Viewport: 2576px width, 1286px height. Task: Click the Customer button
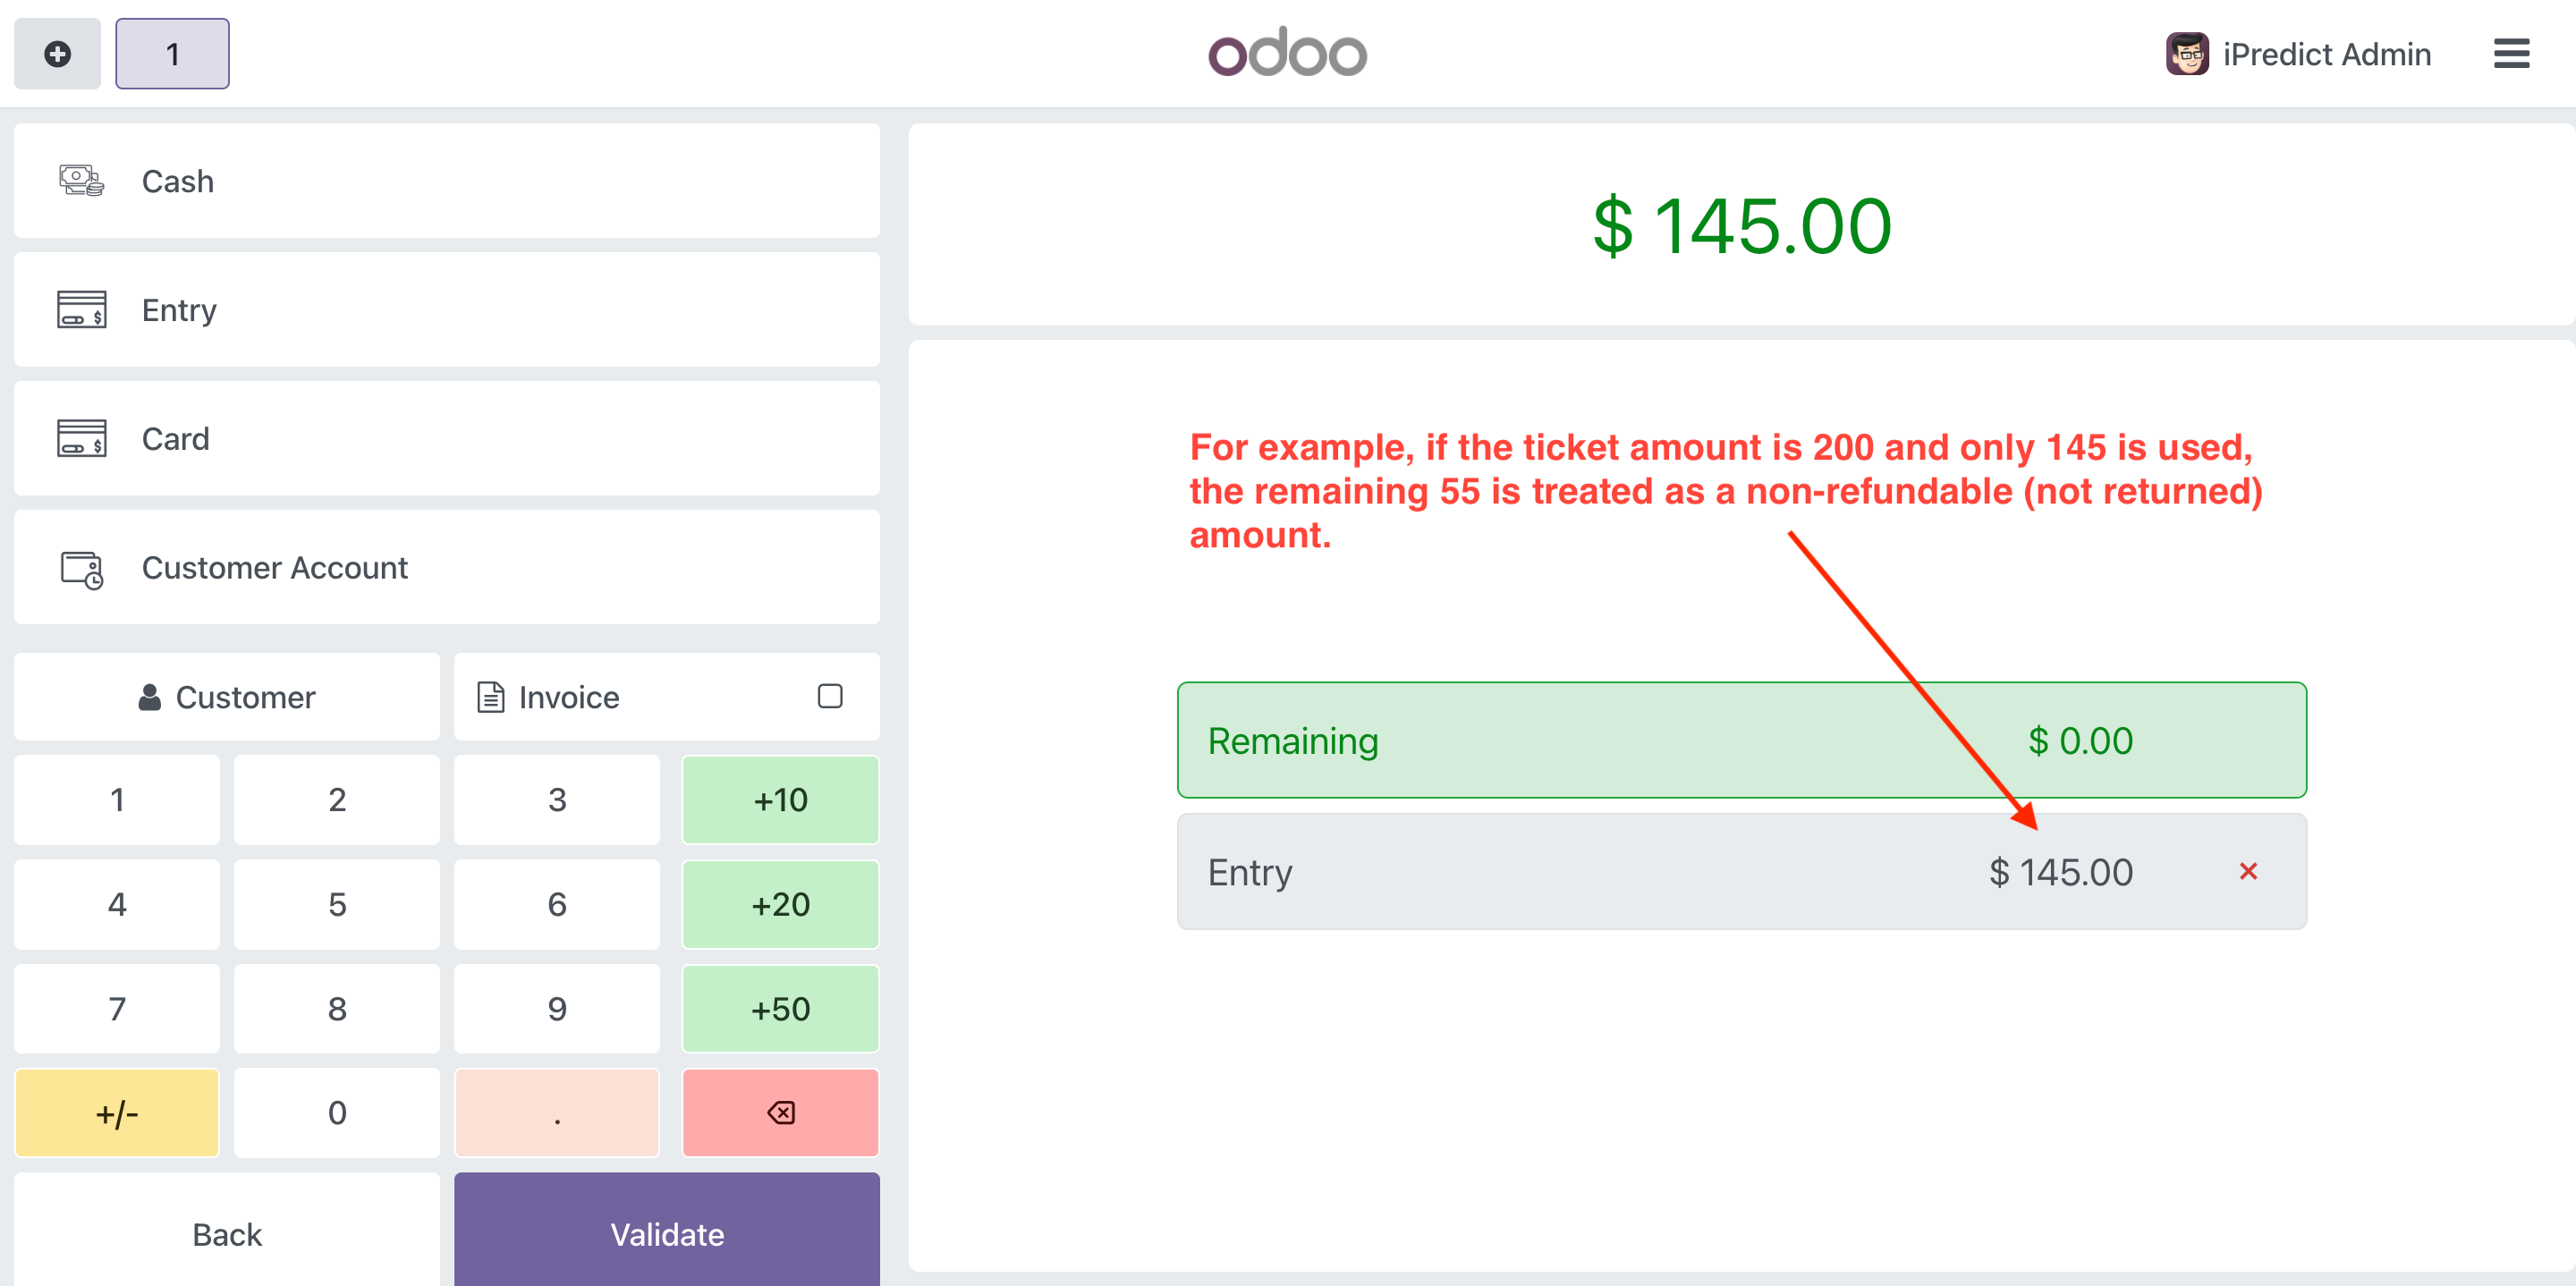[x=227, y=697]
